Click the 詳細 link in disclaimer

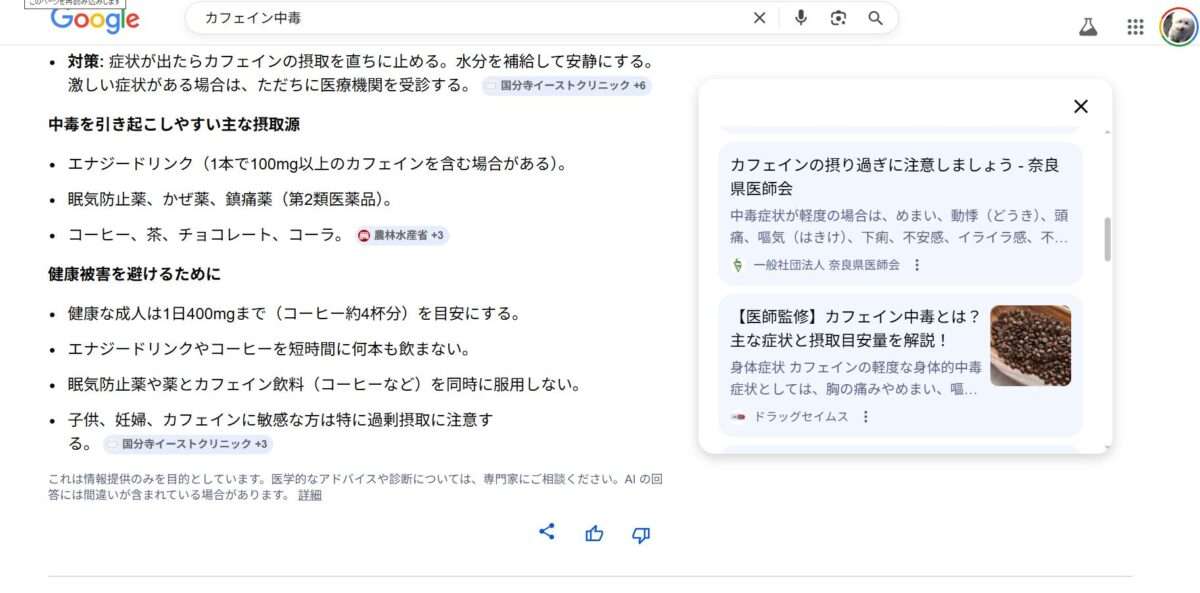310,495
